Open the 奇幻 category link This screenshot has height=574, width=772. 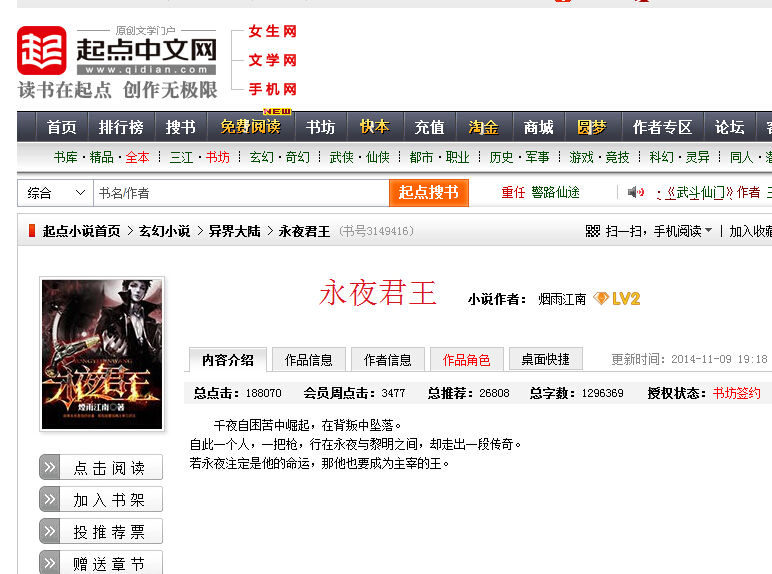(297, 157)
